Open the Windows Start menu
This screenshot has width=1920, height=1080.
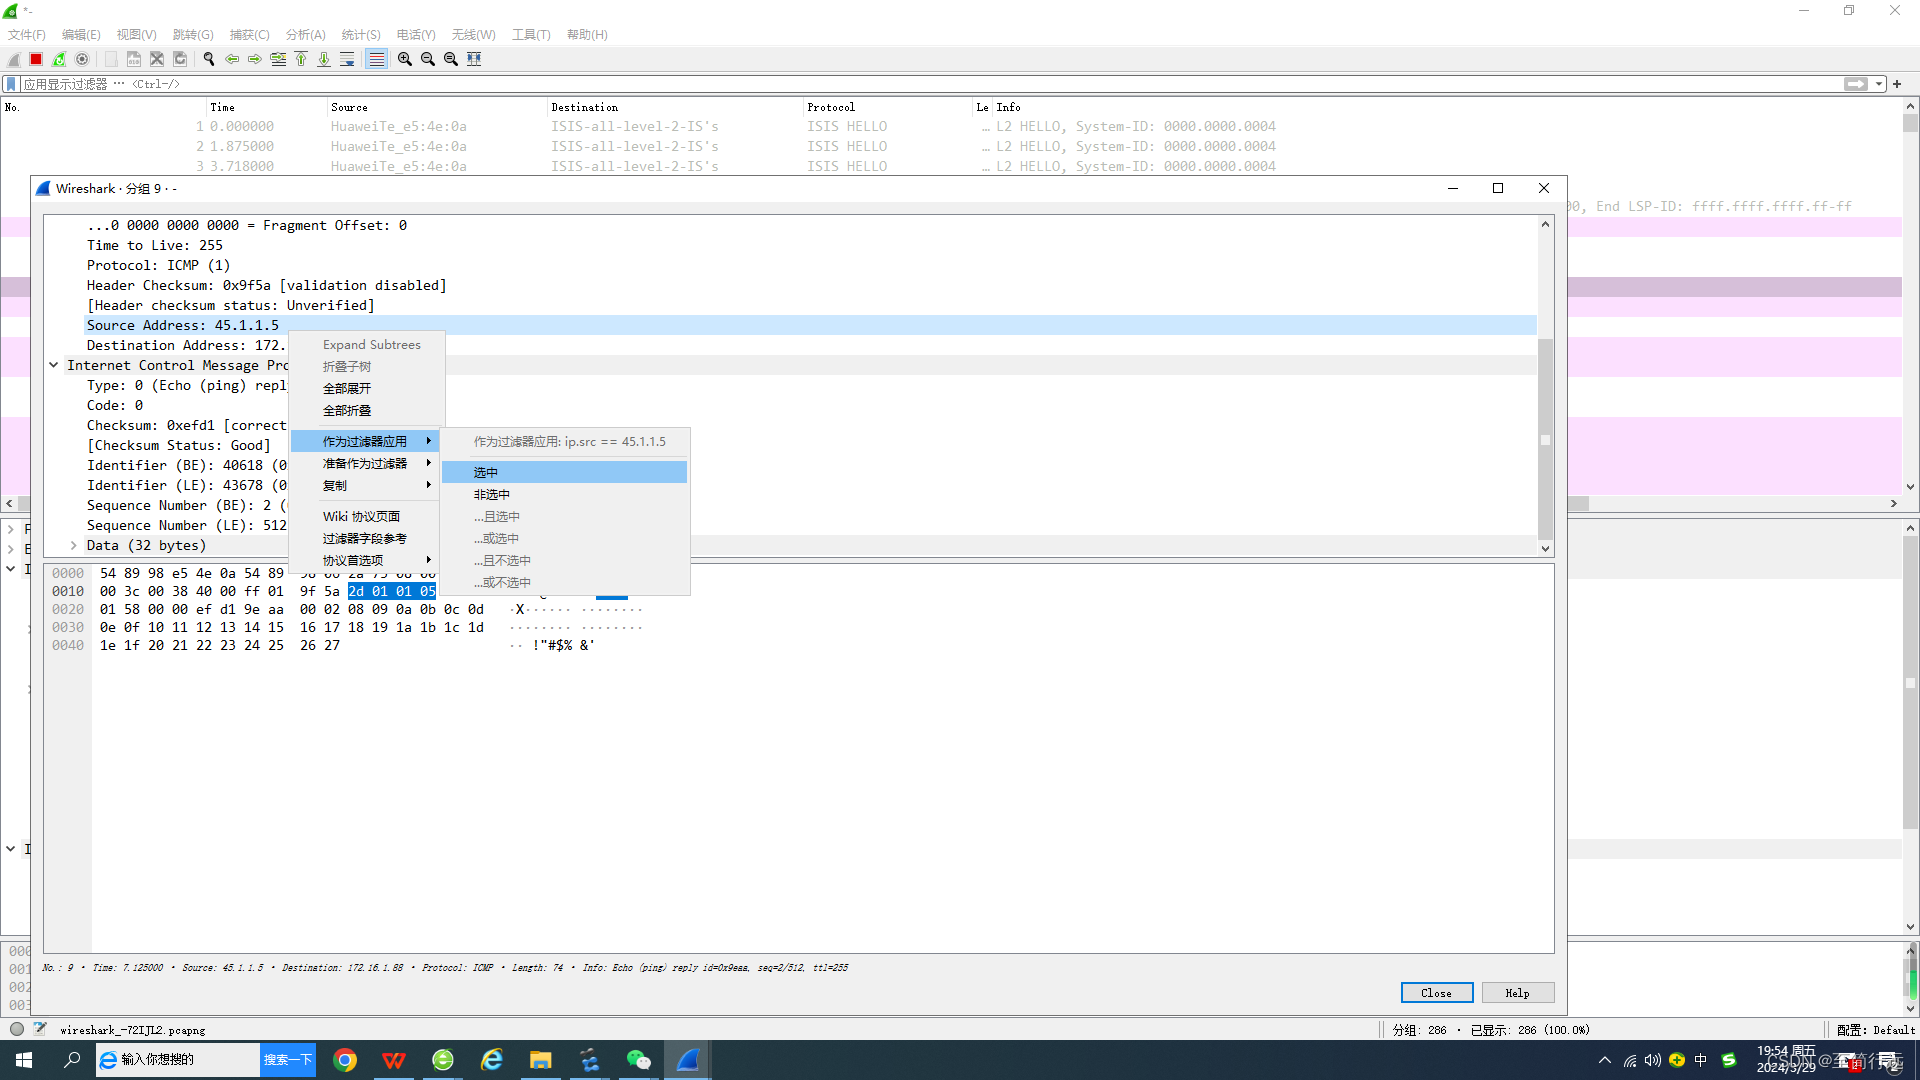pyautogui.click(x=24, y=1060)
